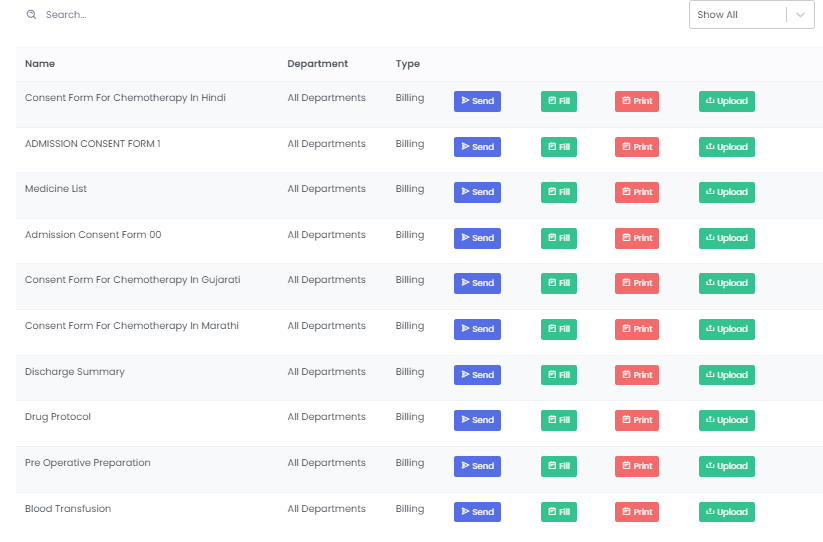Print the Medicine List form
Screen dimensions: 823x542
[x=637, y=192]
